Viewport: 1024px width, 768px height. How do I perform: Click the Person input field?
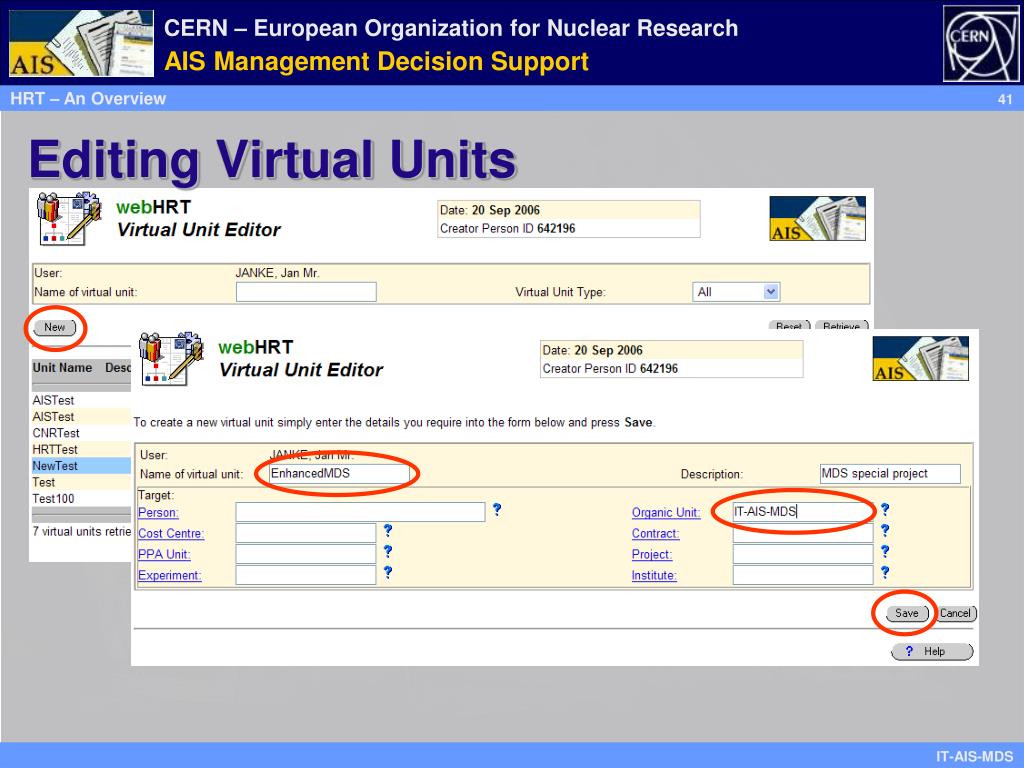coord(360,512)
